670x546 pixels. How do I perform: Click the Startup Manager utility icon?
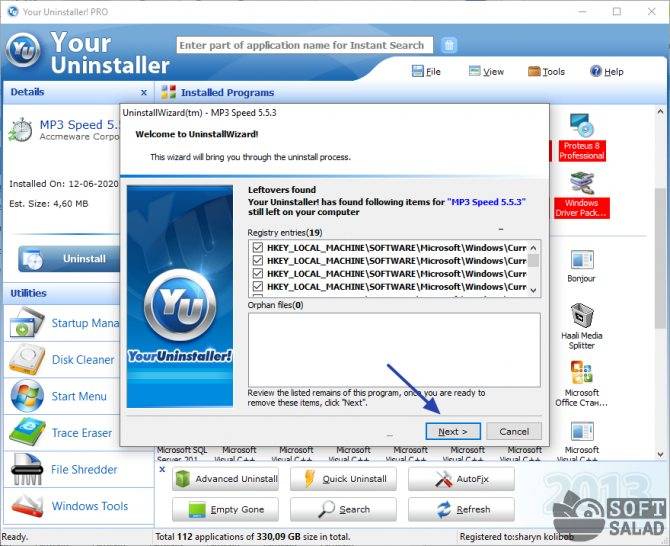pyautogui.click(x=26, y=323)
